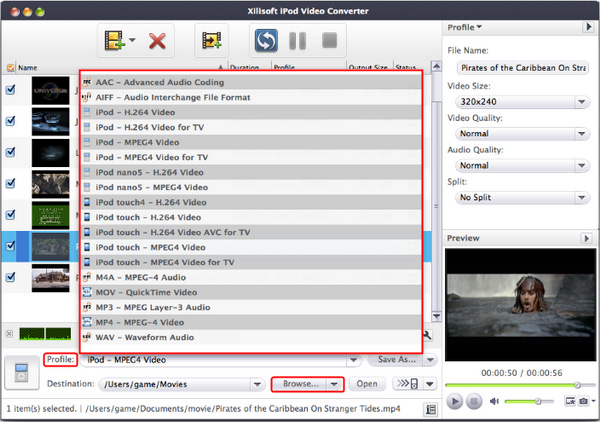Viewport: 600px width, 422px height.
Task: Start conversion with the blue Convert icon
Action: coord(266,41)
